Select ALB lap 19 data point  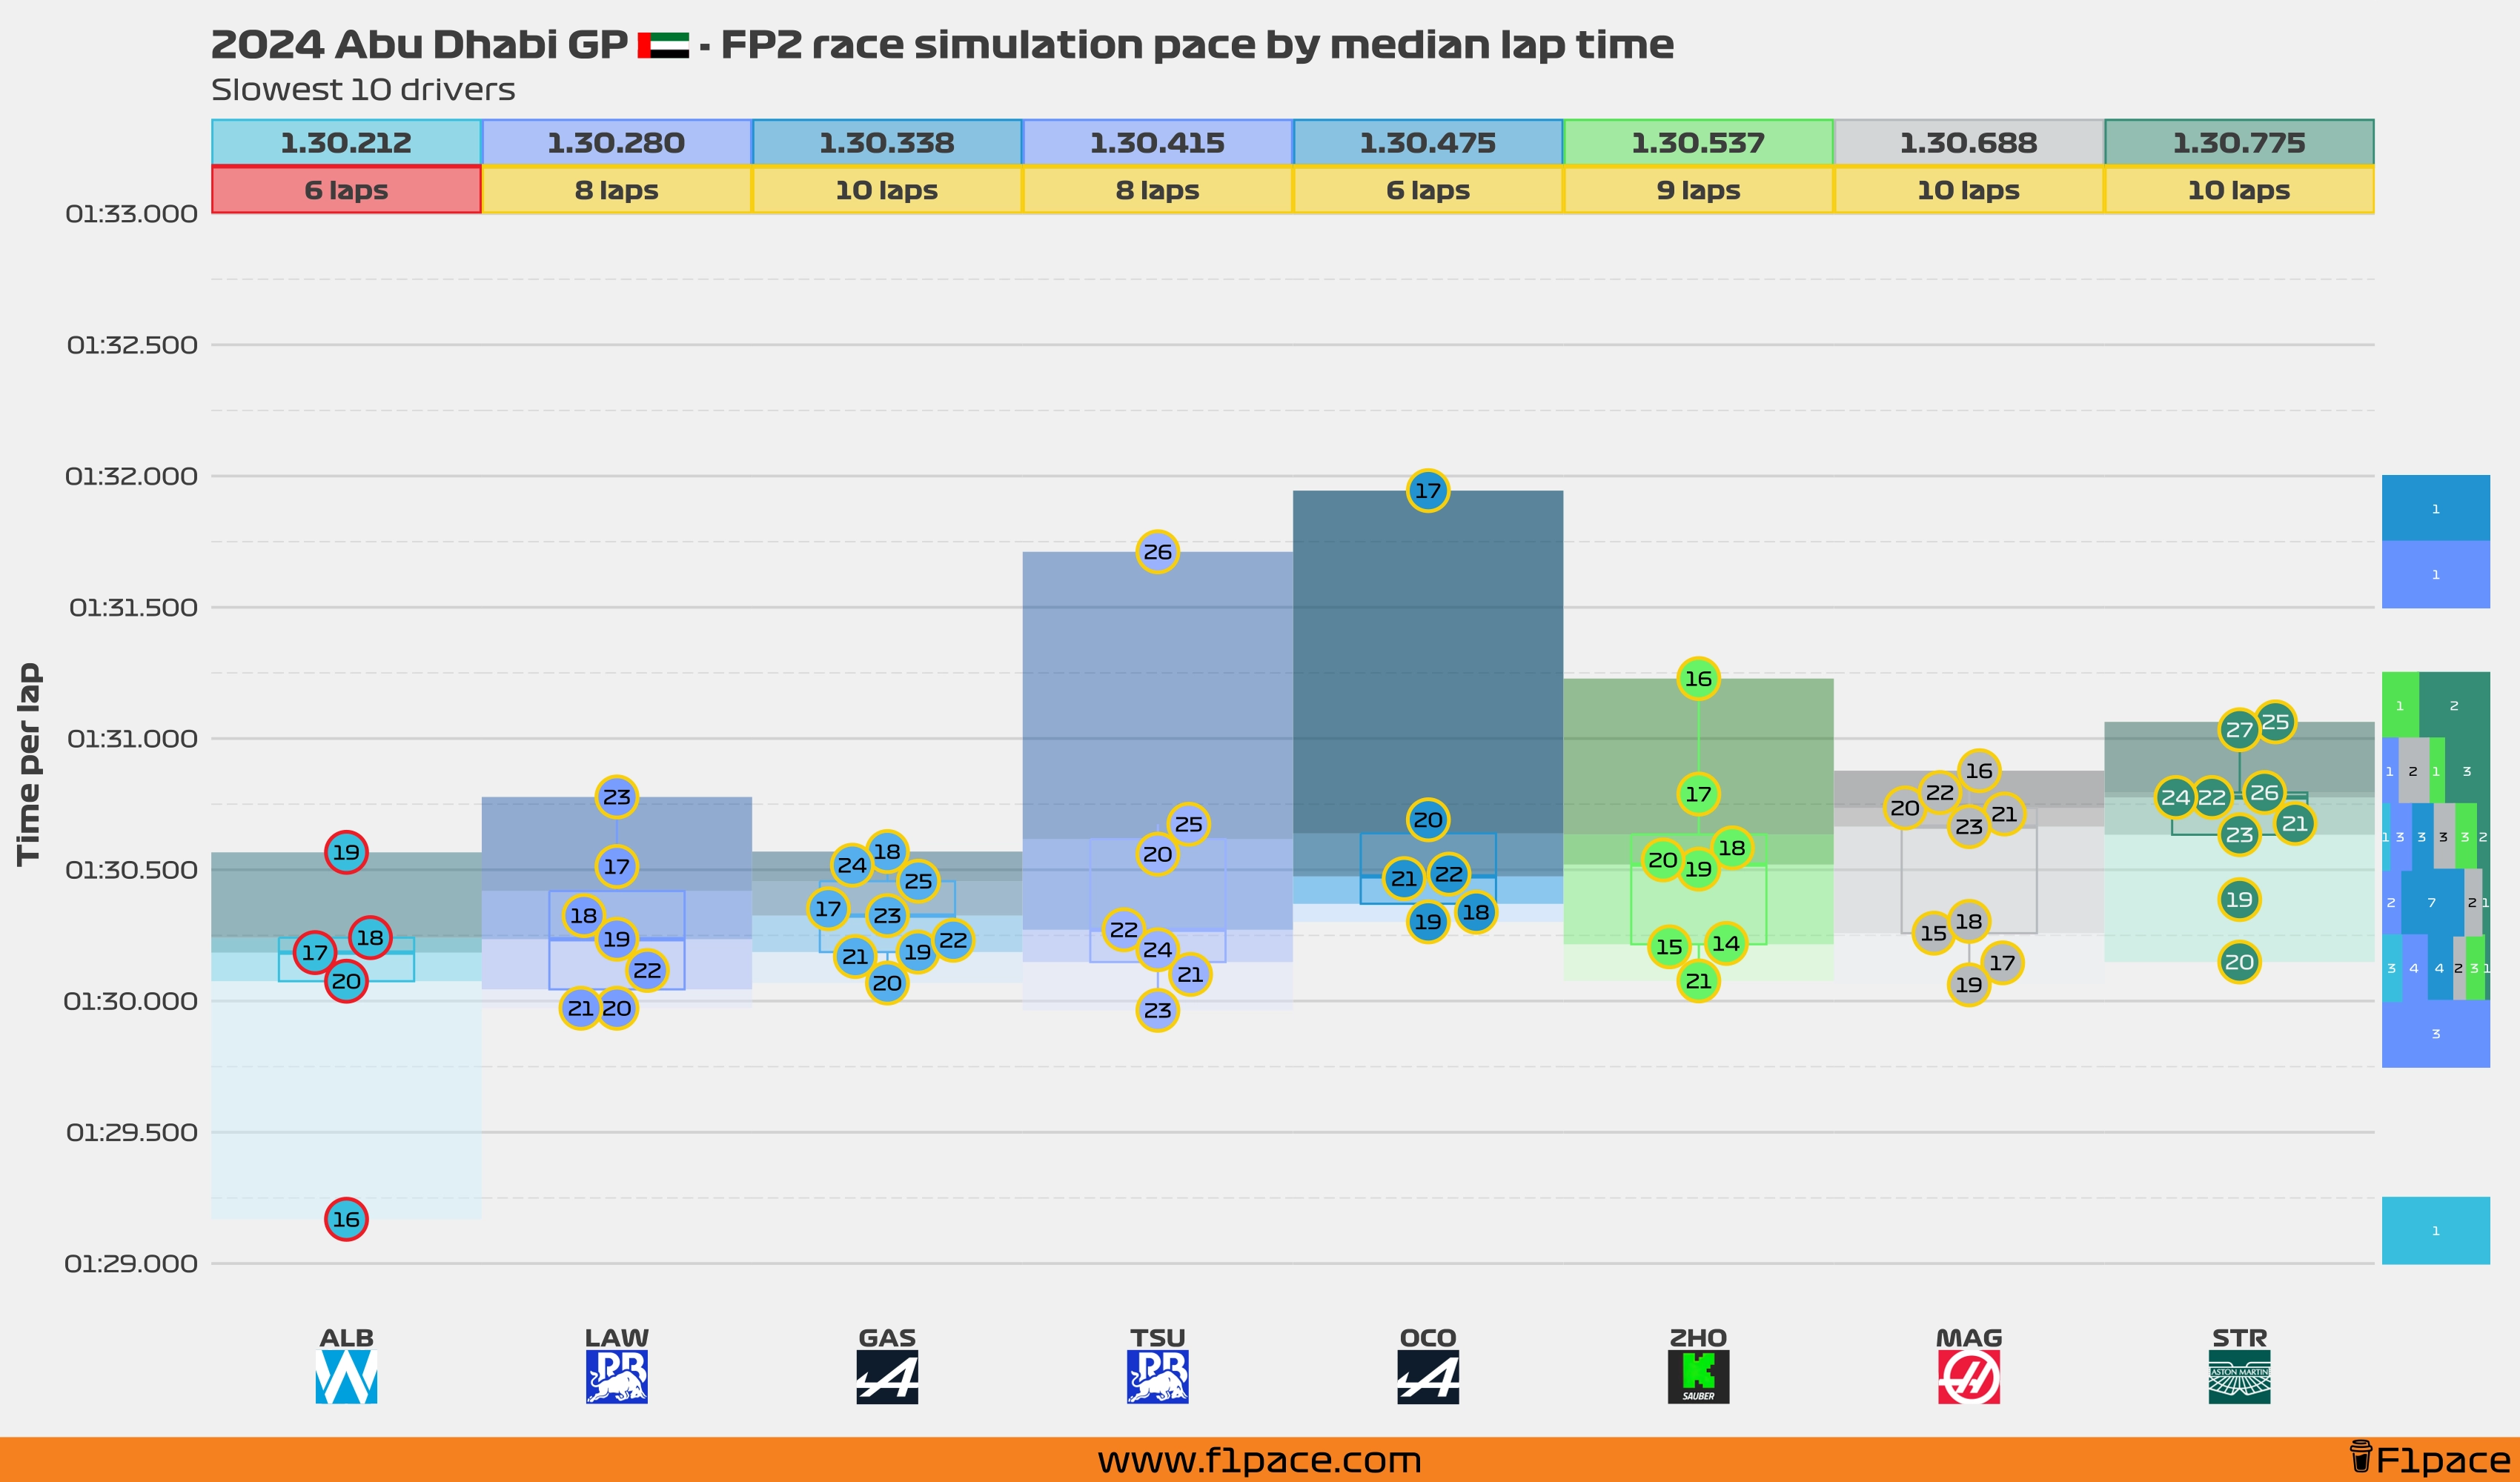(346, 853)
